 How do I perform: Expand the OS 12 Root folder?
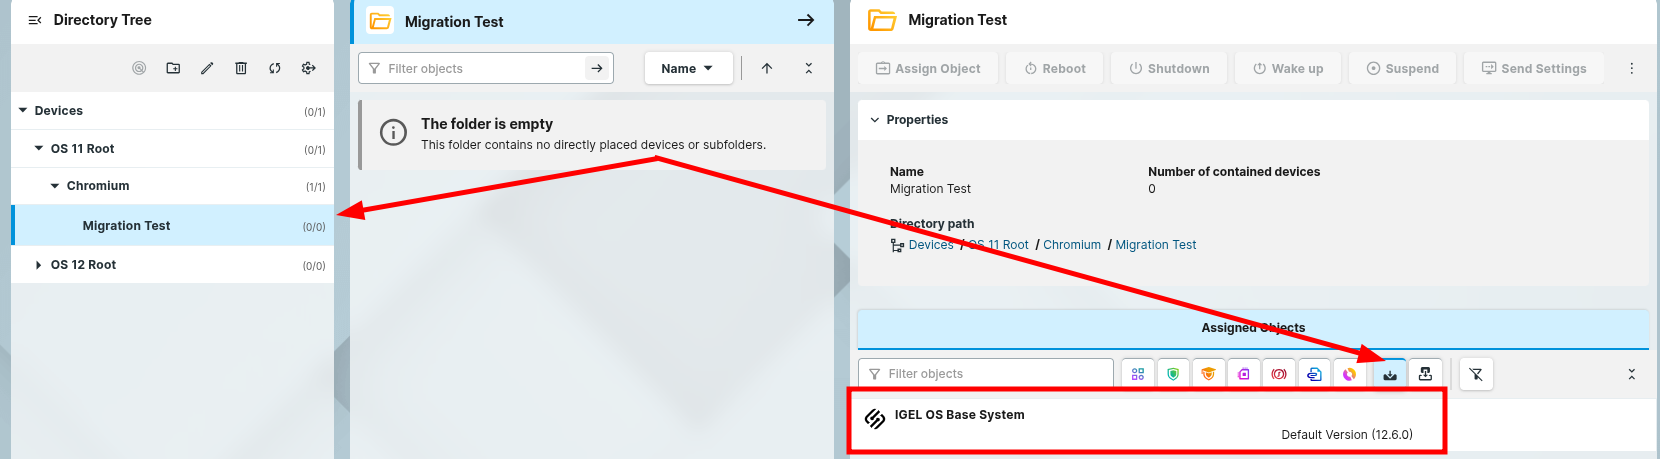point(39,265)
